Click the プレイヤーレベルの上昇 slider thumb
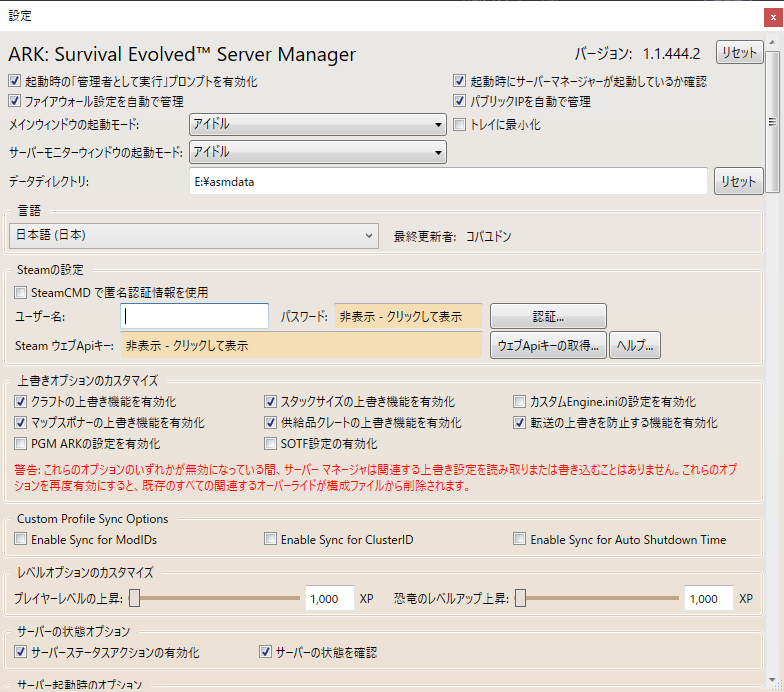The height and width of the screenshot is (692, 784). 134,598
